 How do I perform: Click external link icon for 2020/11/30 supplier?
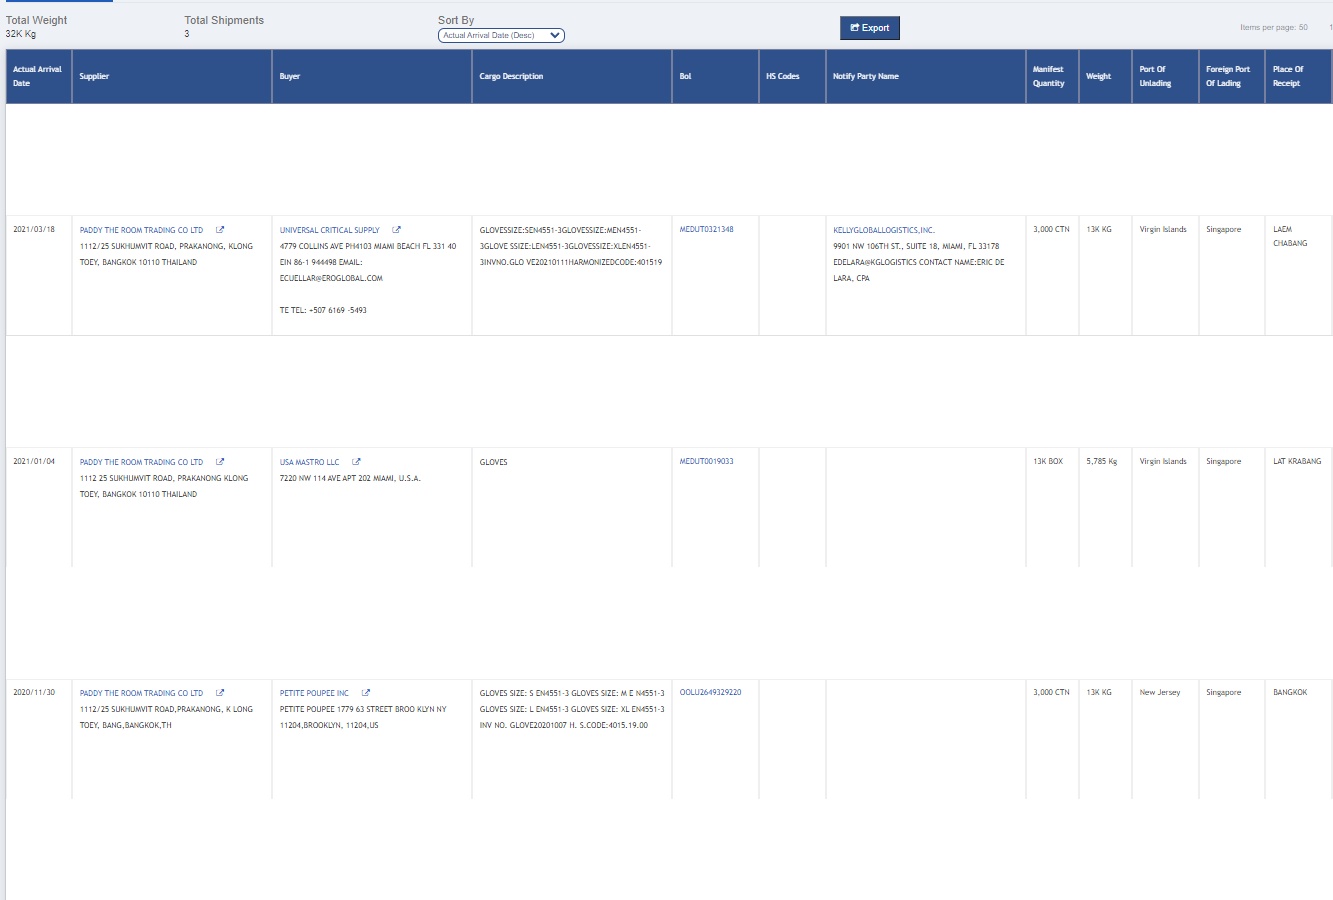[x=220, y=693]
